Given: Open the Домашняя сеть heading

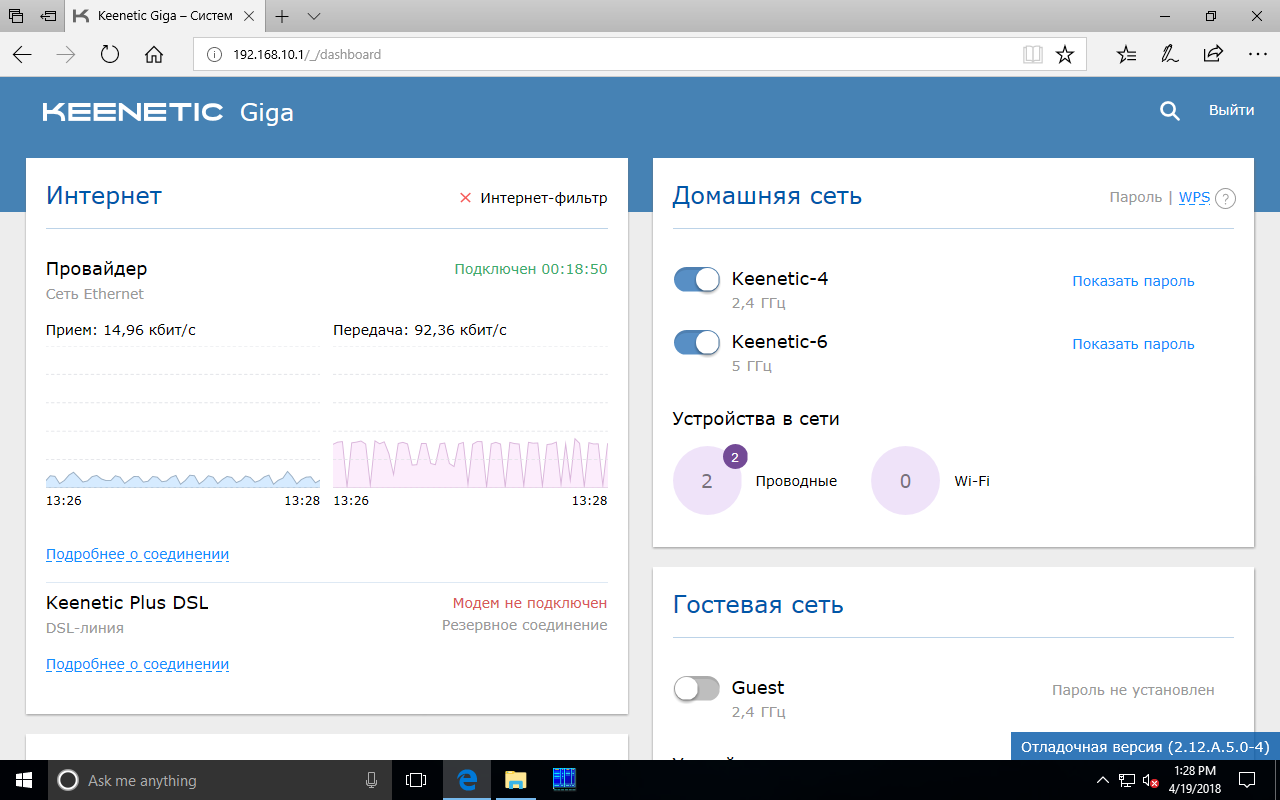Looking at the screenshot, I should click(x=767, y=196).
